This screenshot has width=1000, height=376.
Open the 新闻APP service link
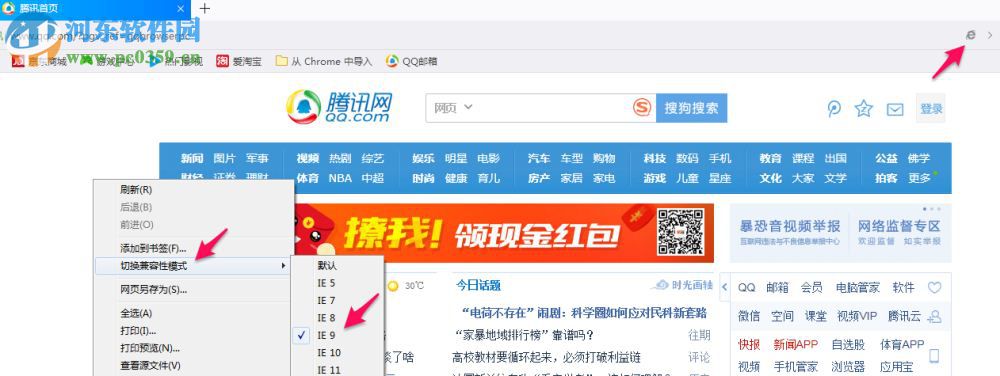tap(795, 345)
